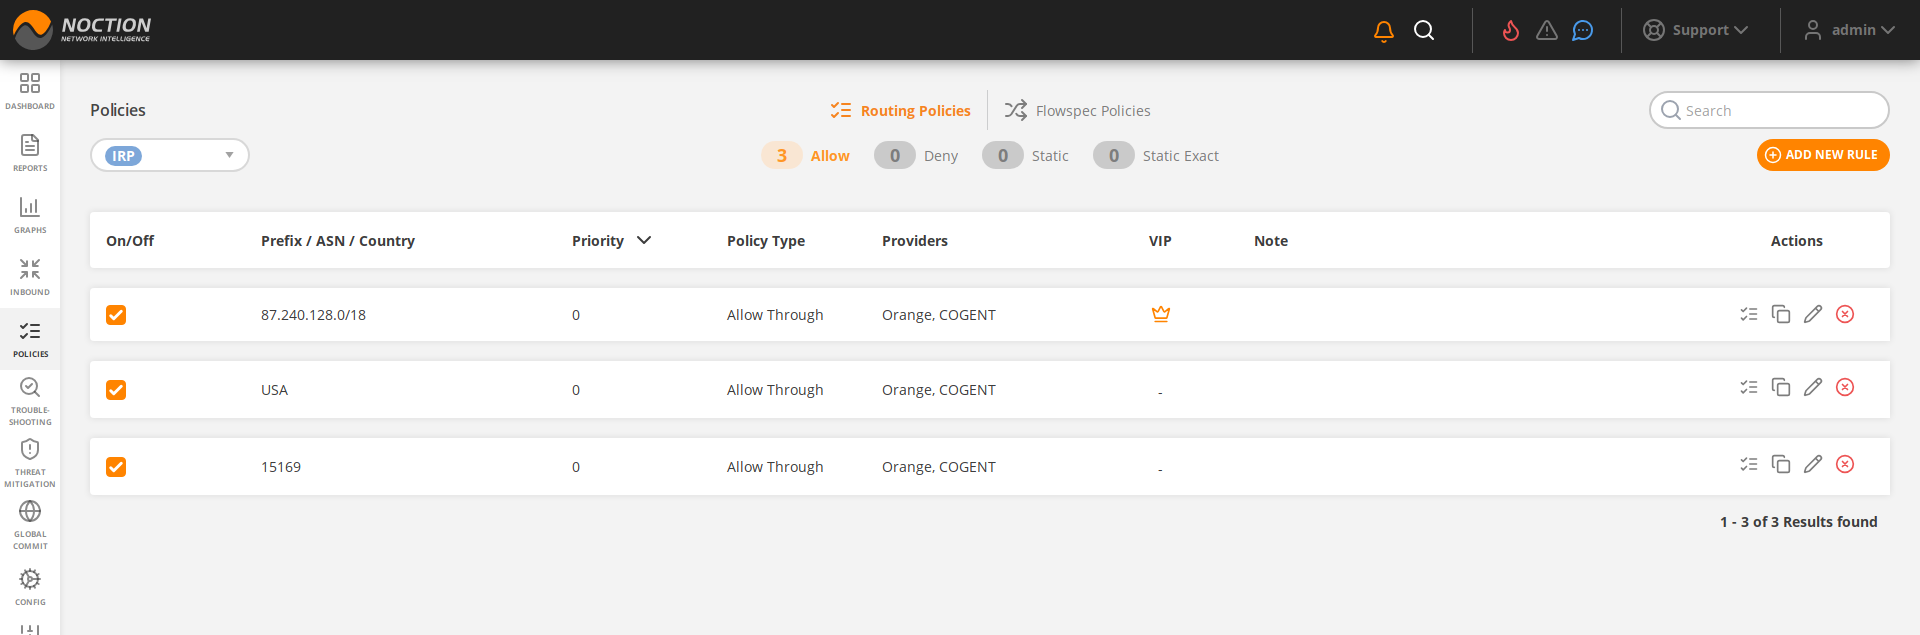The image size is (1920, 635).
Task: Open the Inbound section in sidebar
Action: click(x=30, y=277)
